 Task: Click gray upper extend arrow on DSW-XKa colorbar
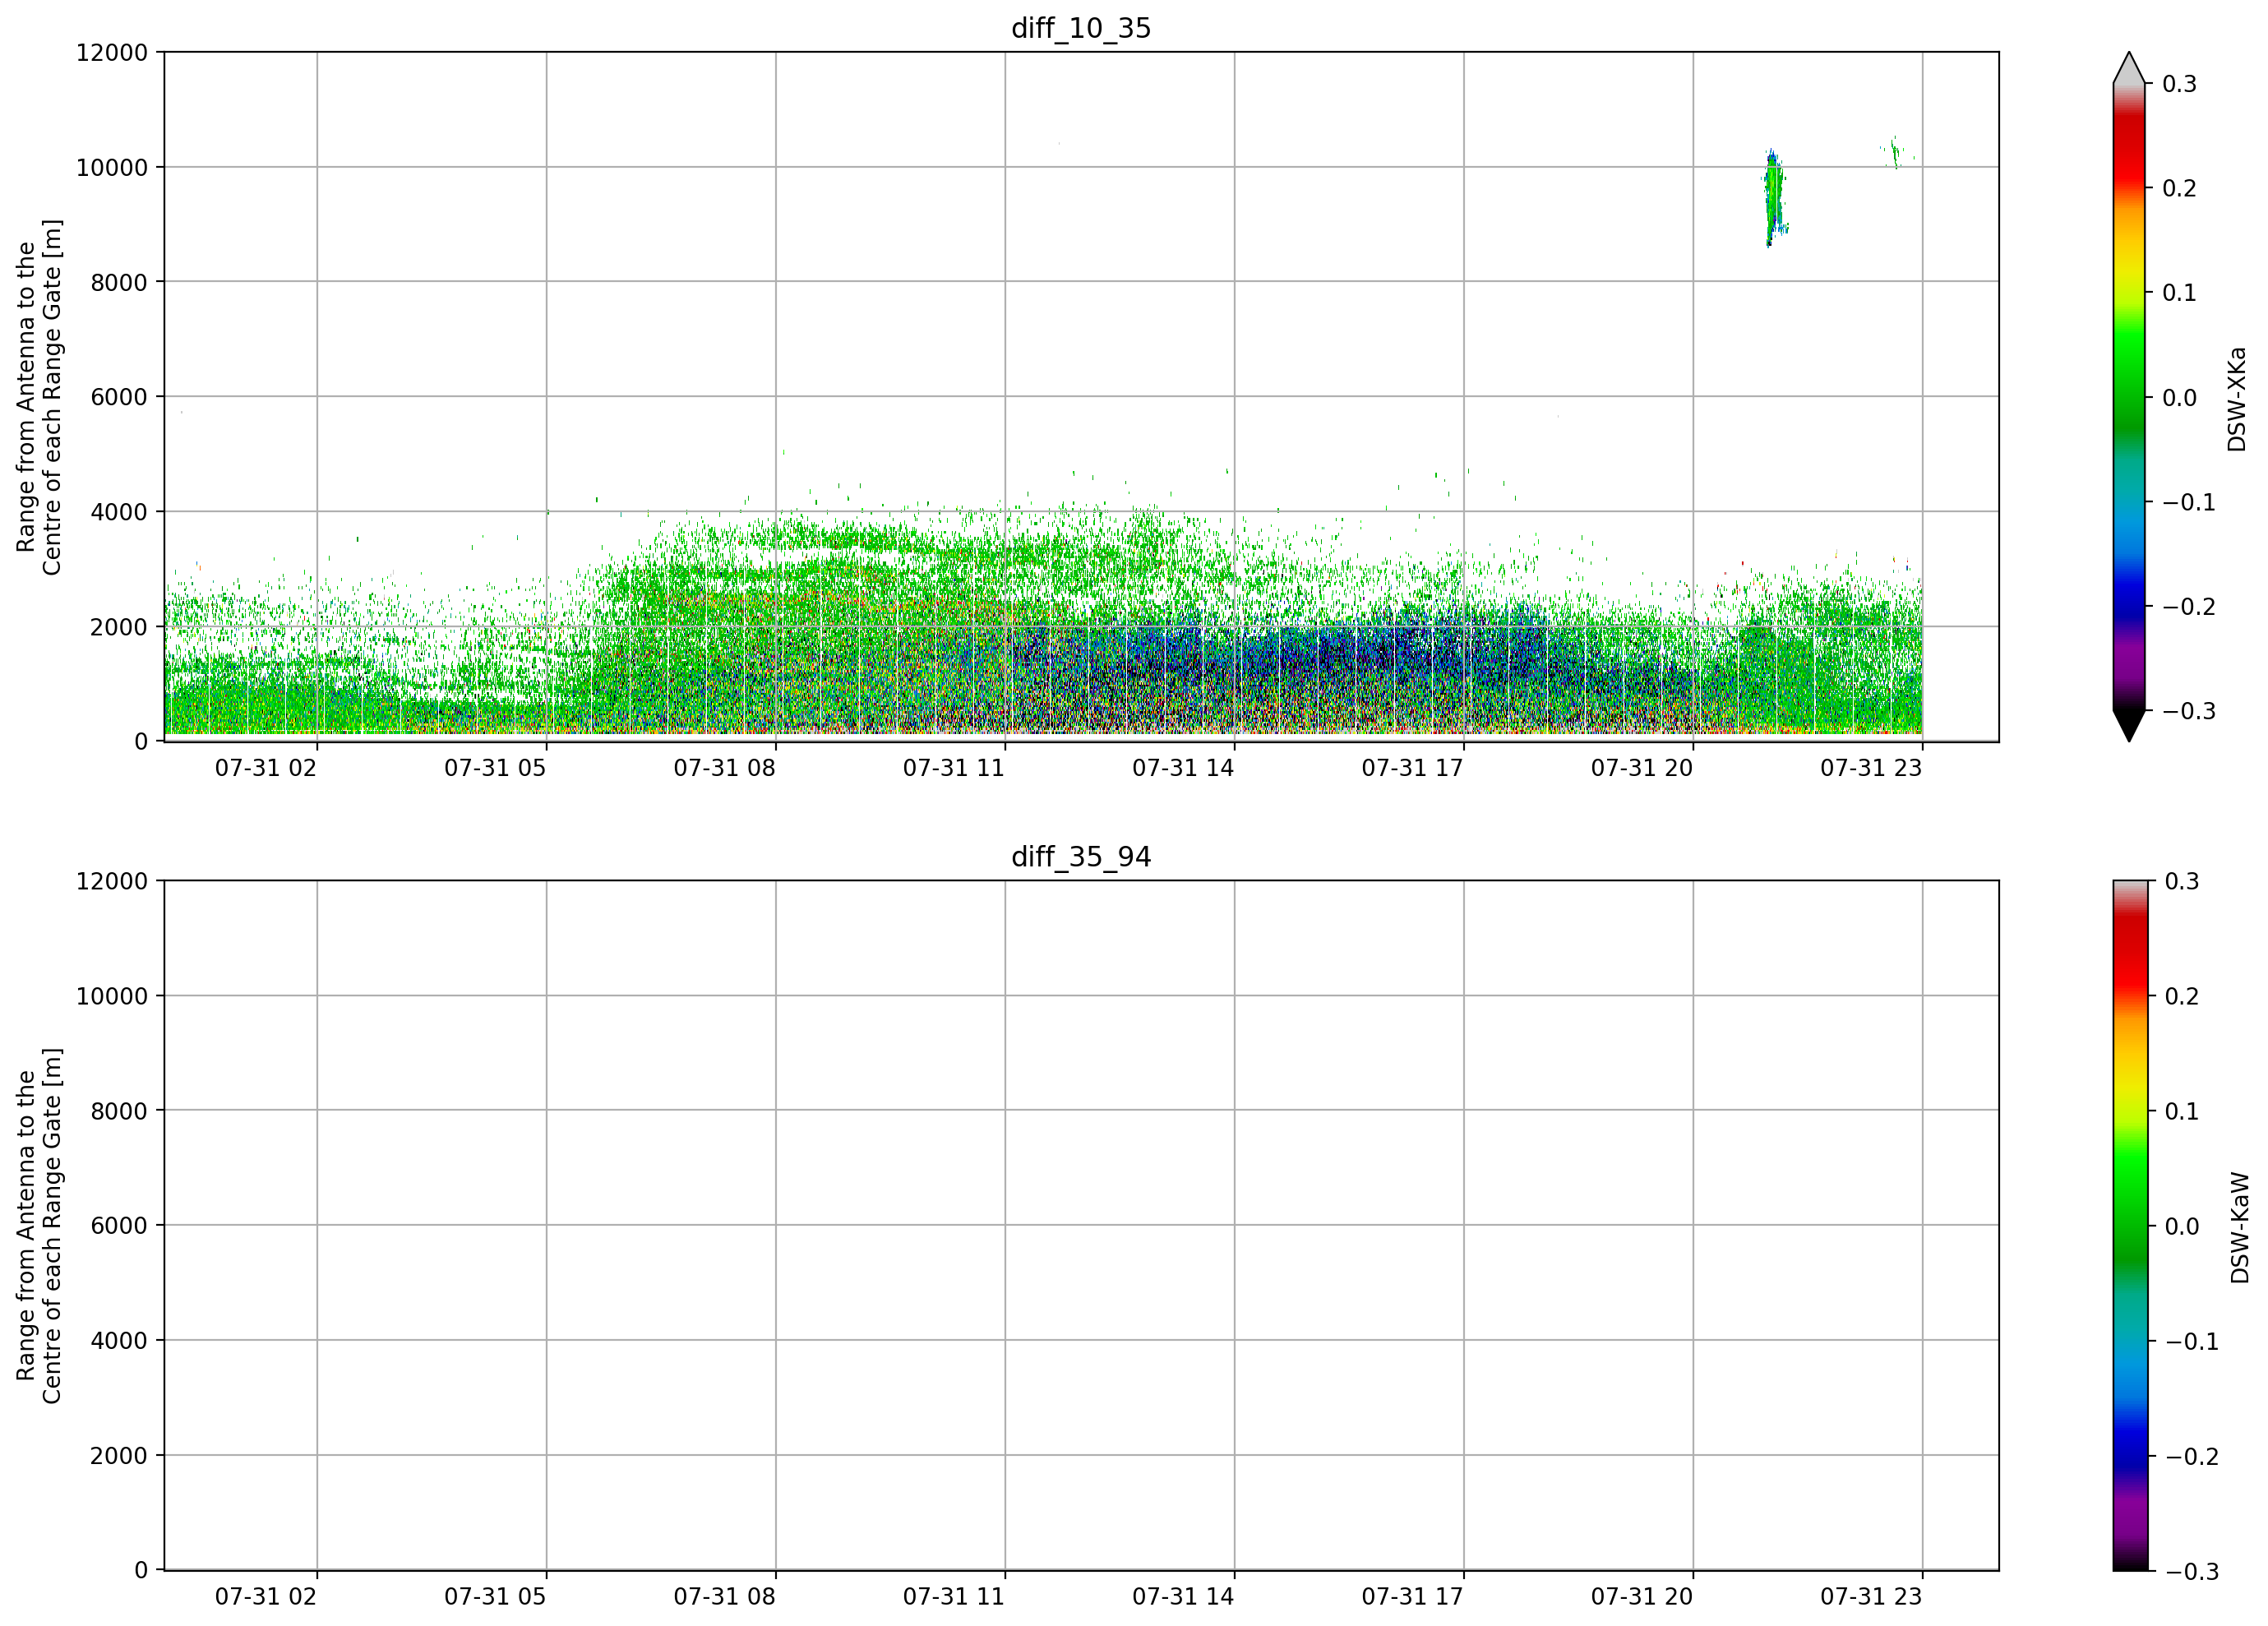[x=2129, y=68]
